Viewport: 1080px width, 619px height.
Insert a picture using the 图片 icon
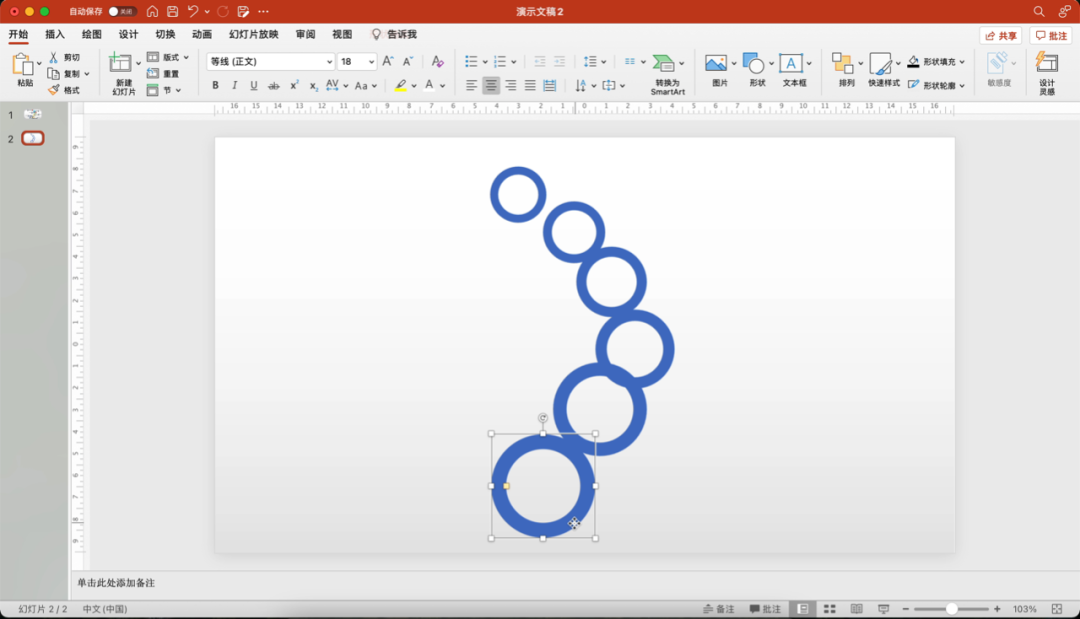715,64
